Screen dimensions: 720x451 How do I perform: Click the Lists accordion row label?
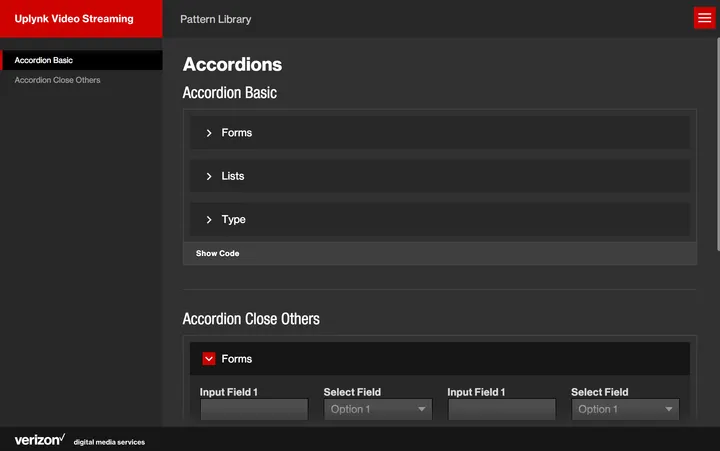pyautogui.click(x=233, y=176)
